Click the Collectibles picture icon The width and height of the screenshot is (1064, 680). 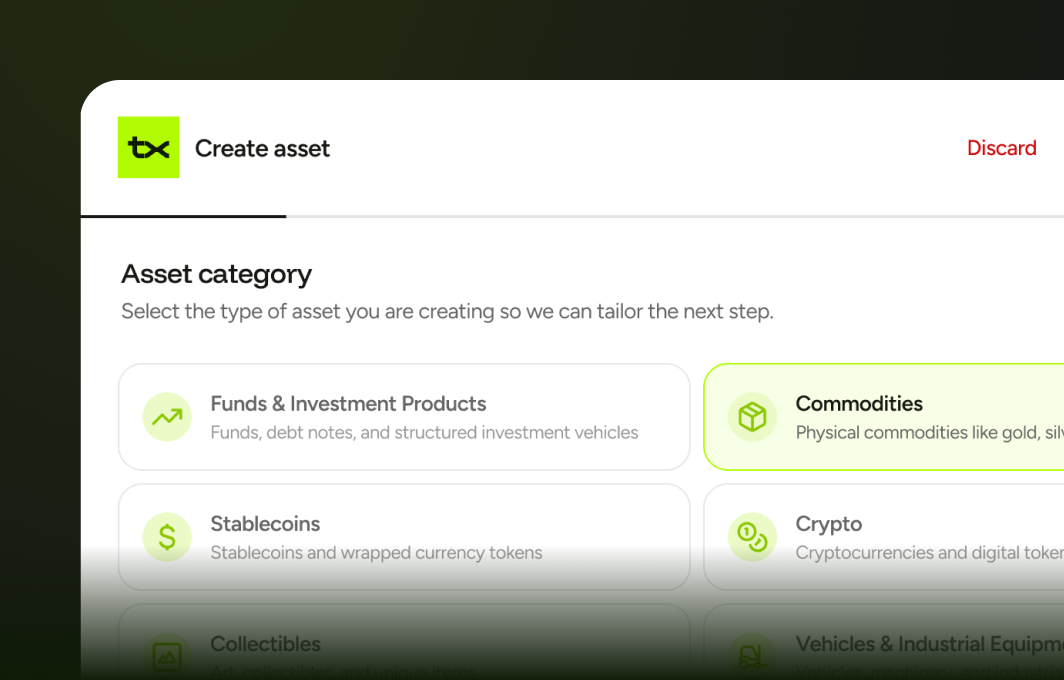point(167,656)
